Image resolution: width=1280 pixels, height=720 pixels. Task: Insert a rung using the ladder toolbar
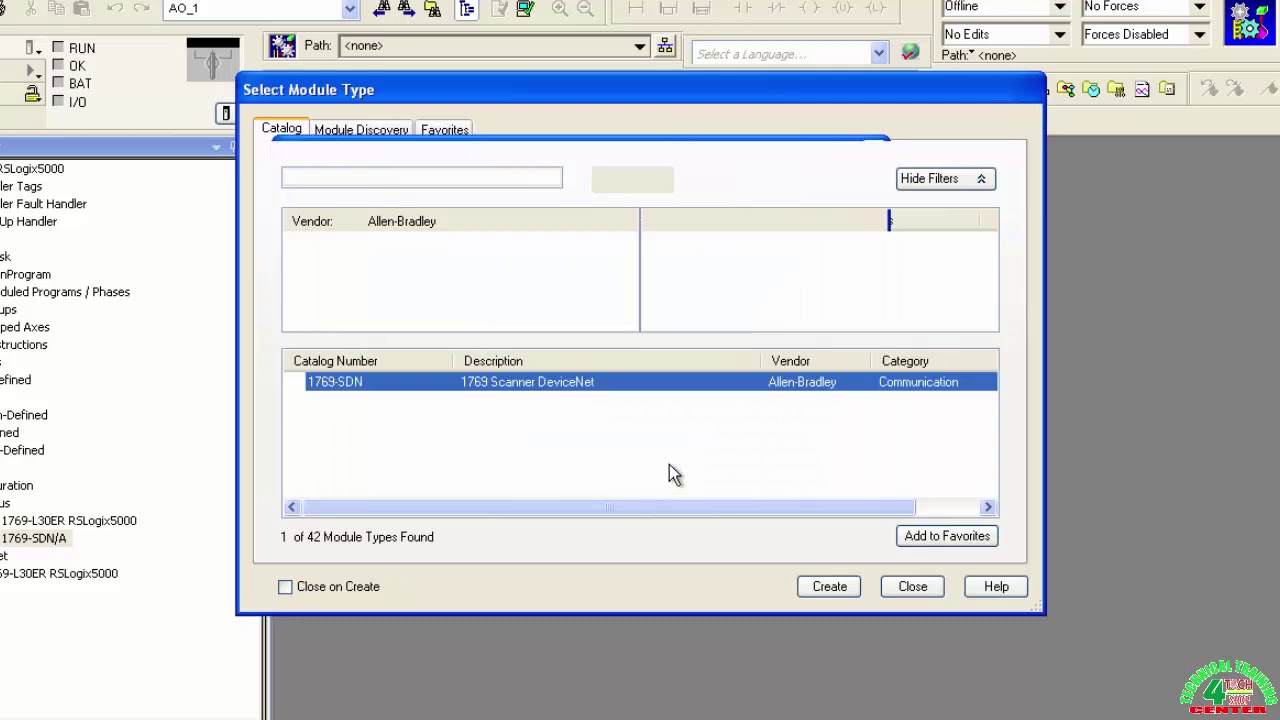click(x=636, y=8)
